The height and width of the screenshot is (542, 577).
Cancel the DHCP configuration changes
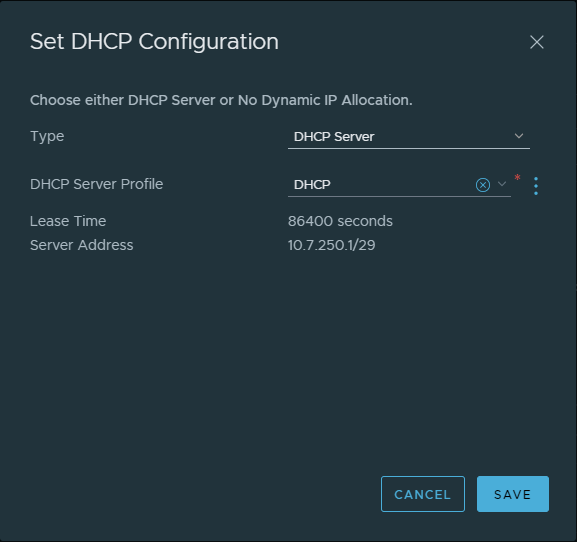pos(423,494)
